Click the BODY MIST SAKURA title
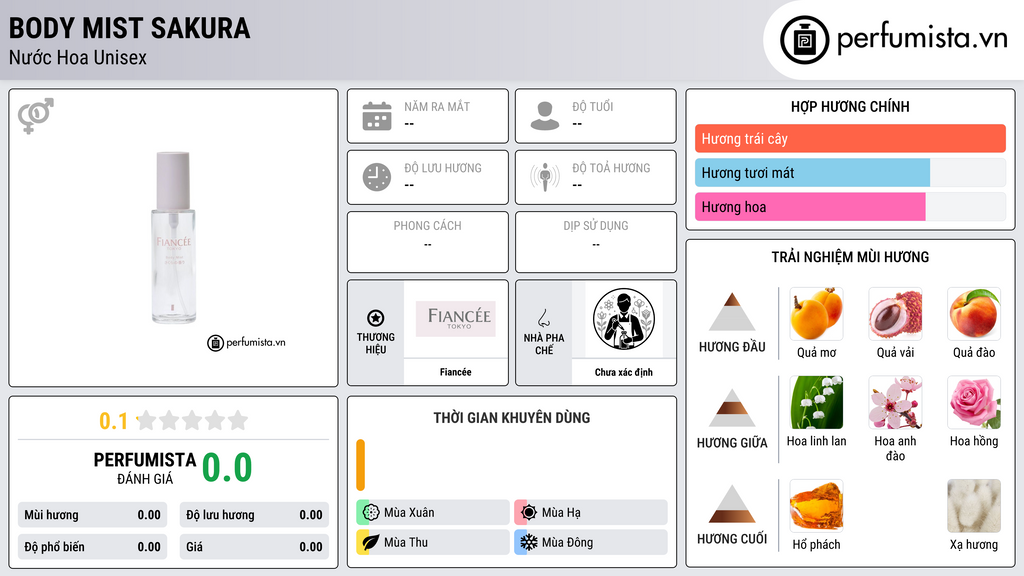This screenshot has width=1024, height=576. point(129,28)
